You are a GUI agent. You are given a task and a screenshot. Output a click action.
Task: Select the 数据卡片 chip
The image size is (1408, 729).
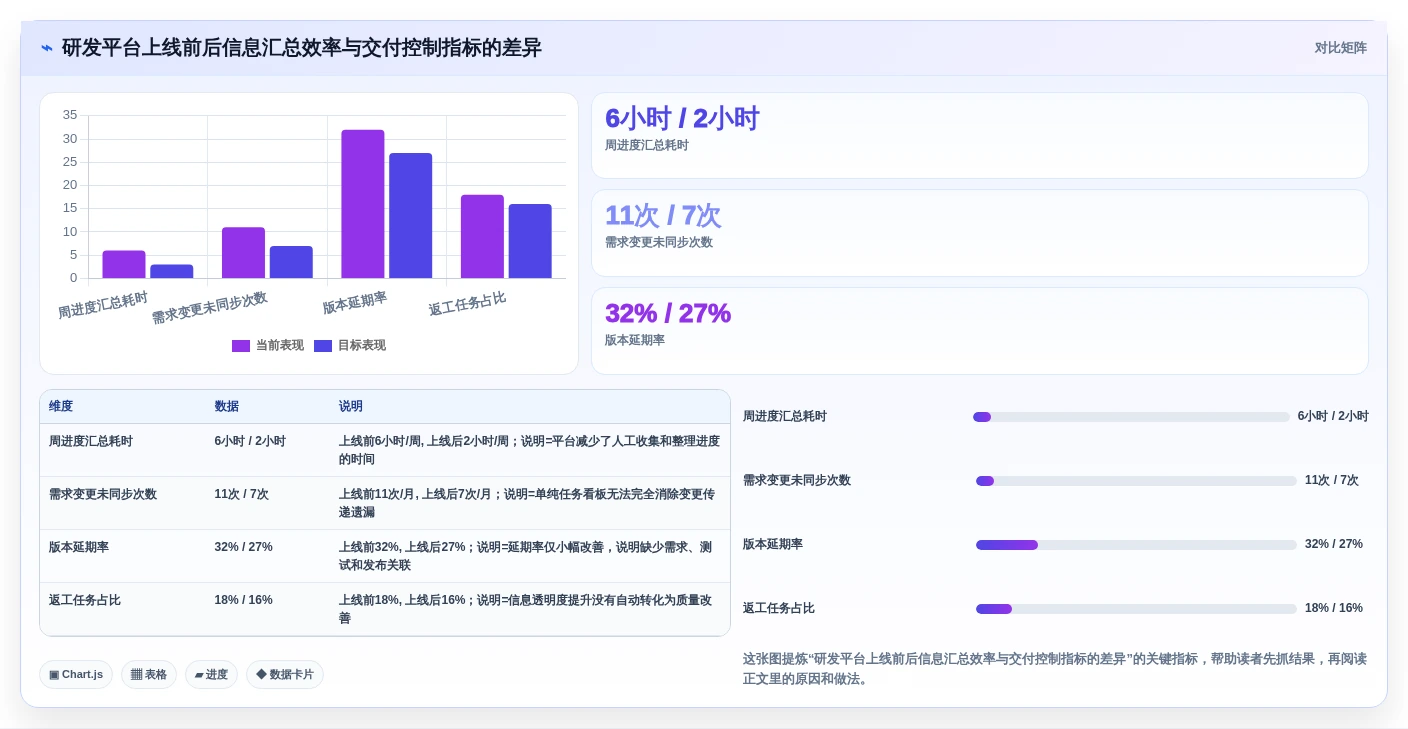285,675
